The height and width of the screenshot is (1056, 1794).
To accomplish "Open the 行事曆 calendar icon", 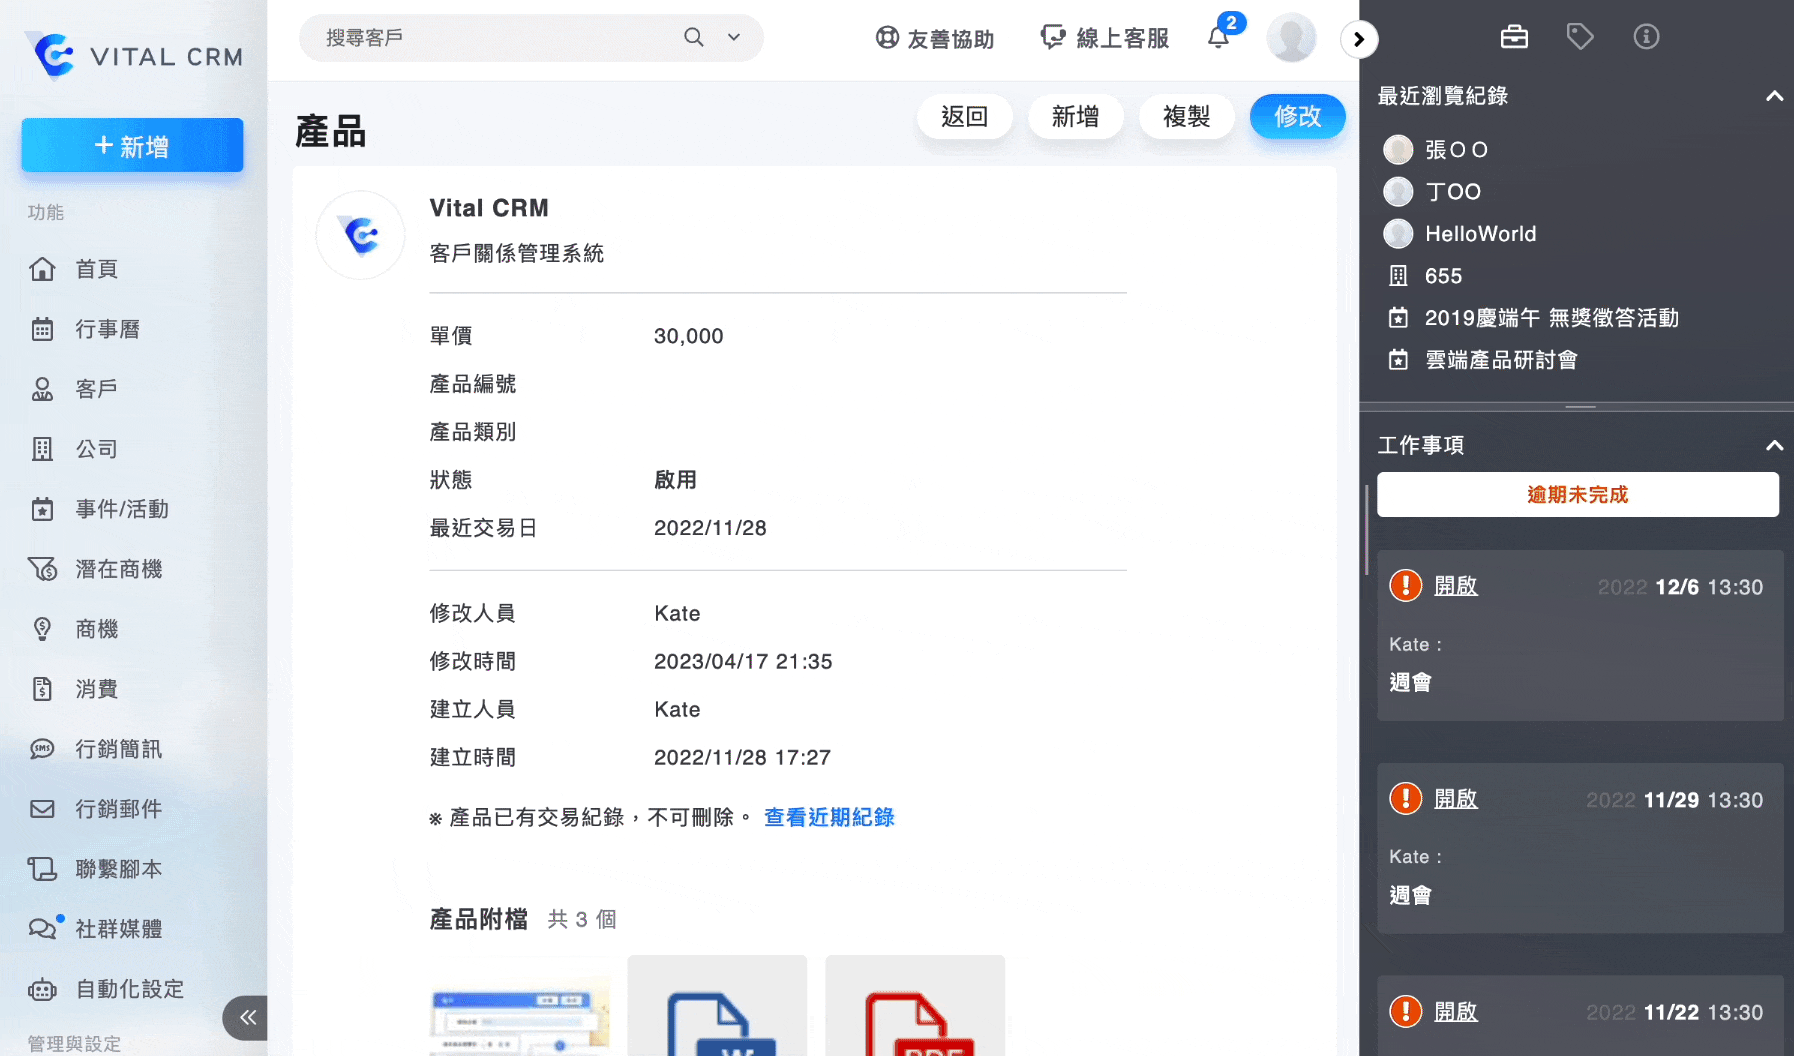I will 42,329.
